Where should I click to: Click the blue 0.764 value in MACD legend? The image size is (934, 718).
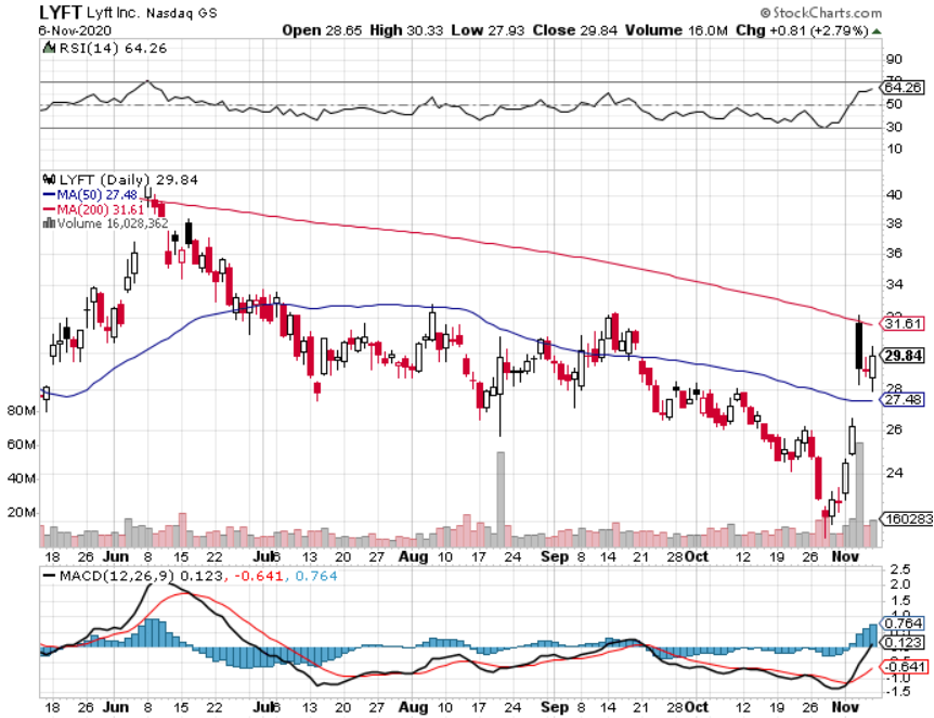(316, 576)
